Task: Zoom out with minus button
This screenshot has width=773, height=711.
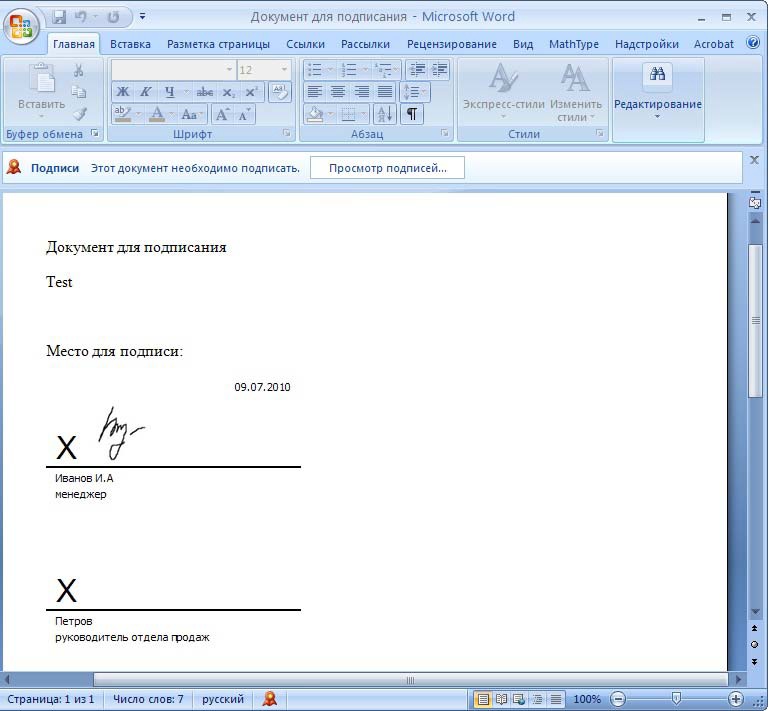Action: click(x=618, y=699)
